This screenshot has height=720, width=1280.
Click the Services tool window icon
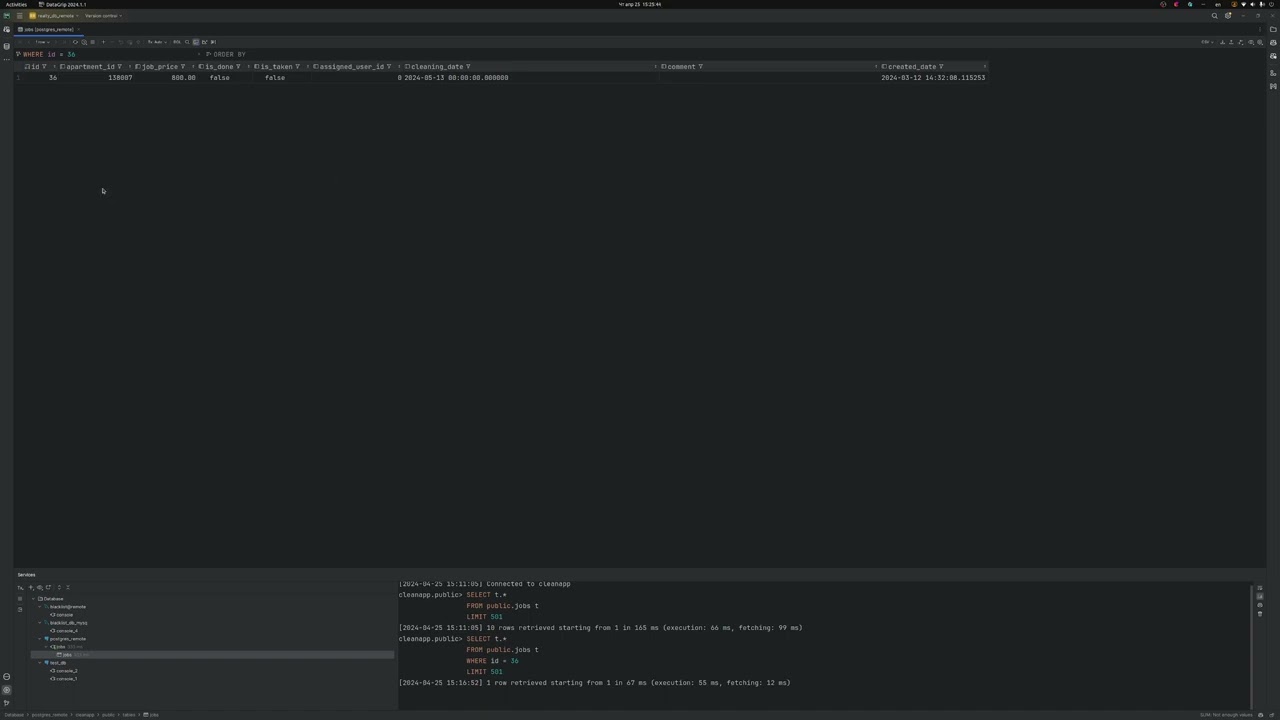6,690
